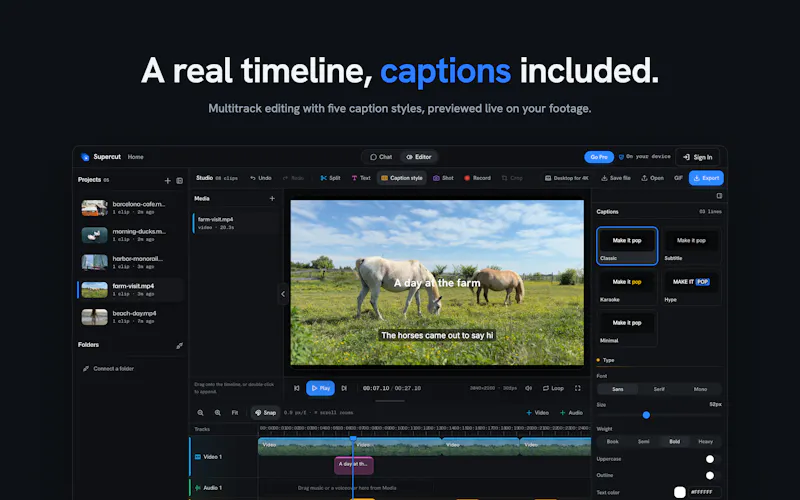
Task: Add a new project with plus icon
Action: point(167,181)
